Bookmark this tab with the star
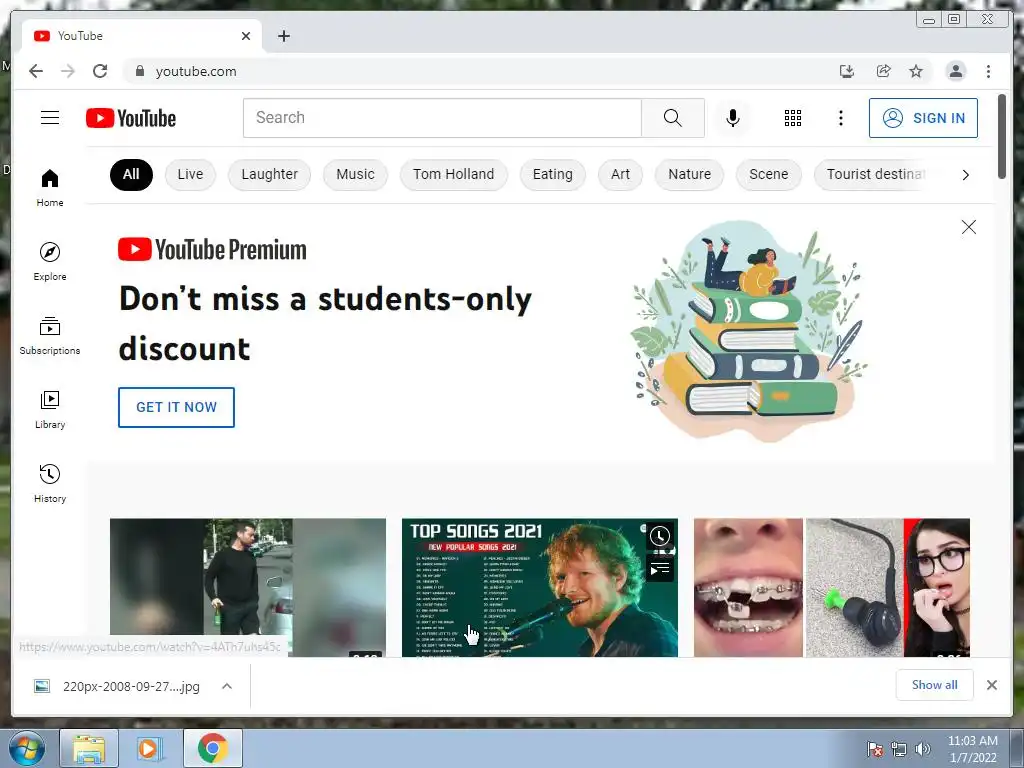Viewport: 1024px width, 768px height. pos(916,71)
